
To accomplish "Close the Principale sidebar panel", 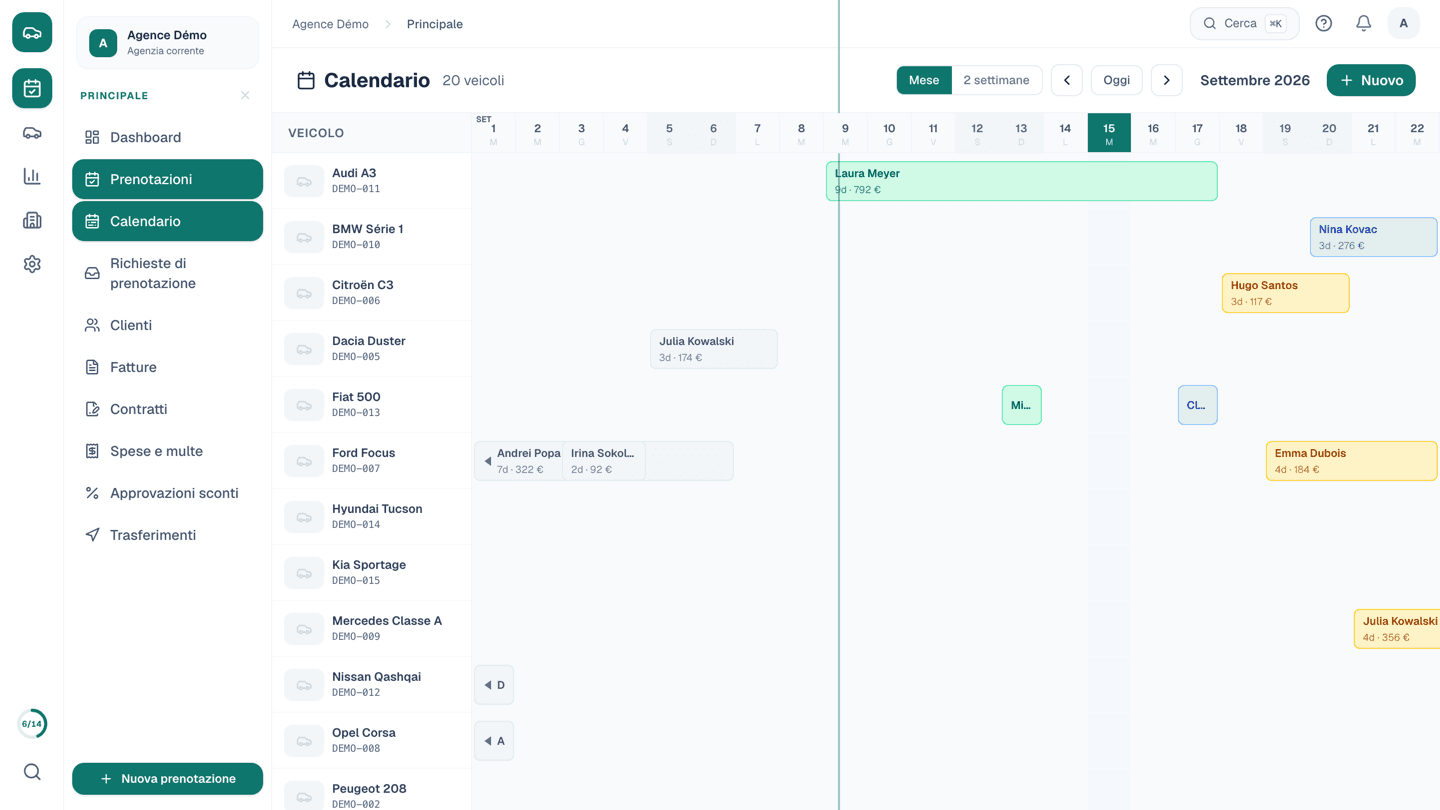I will coord(245,95).
